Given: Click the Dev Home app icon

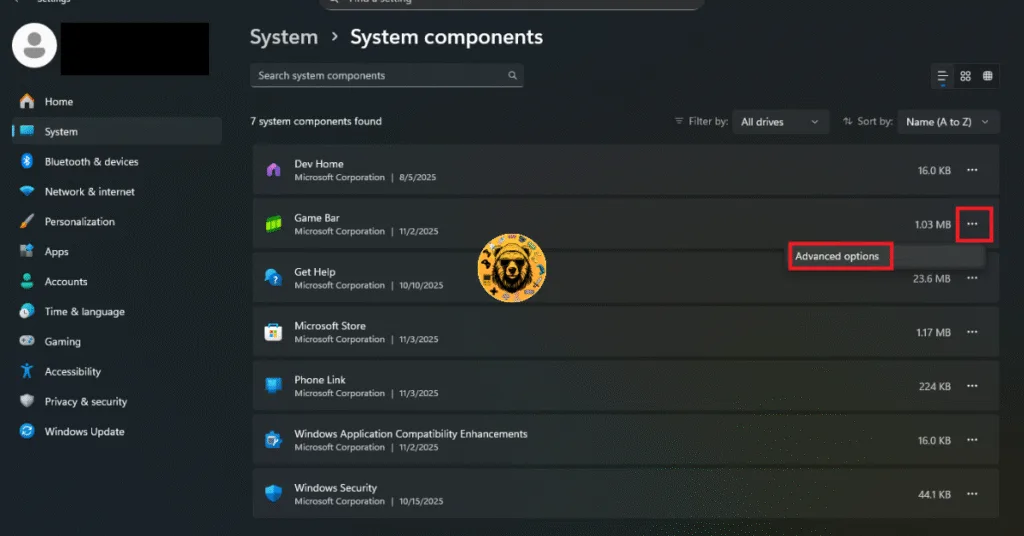Looking at the screenshot, I should tap(273, 170).
